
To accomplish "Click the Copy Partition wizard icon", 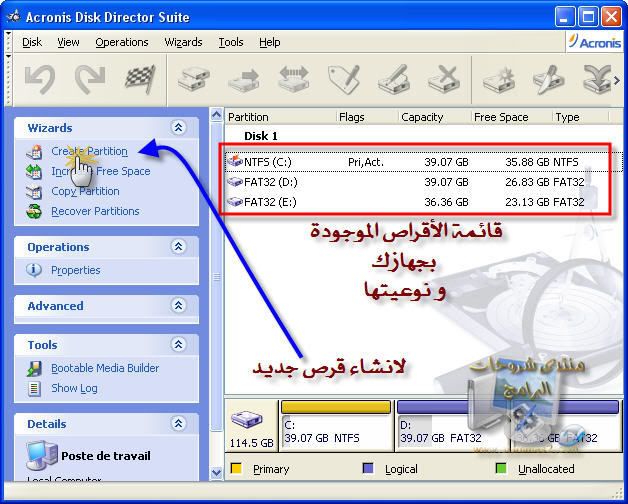I will pos(34,192).
